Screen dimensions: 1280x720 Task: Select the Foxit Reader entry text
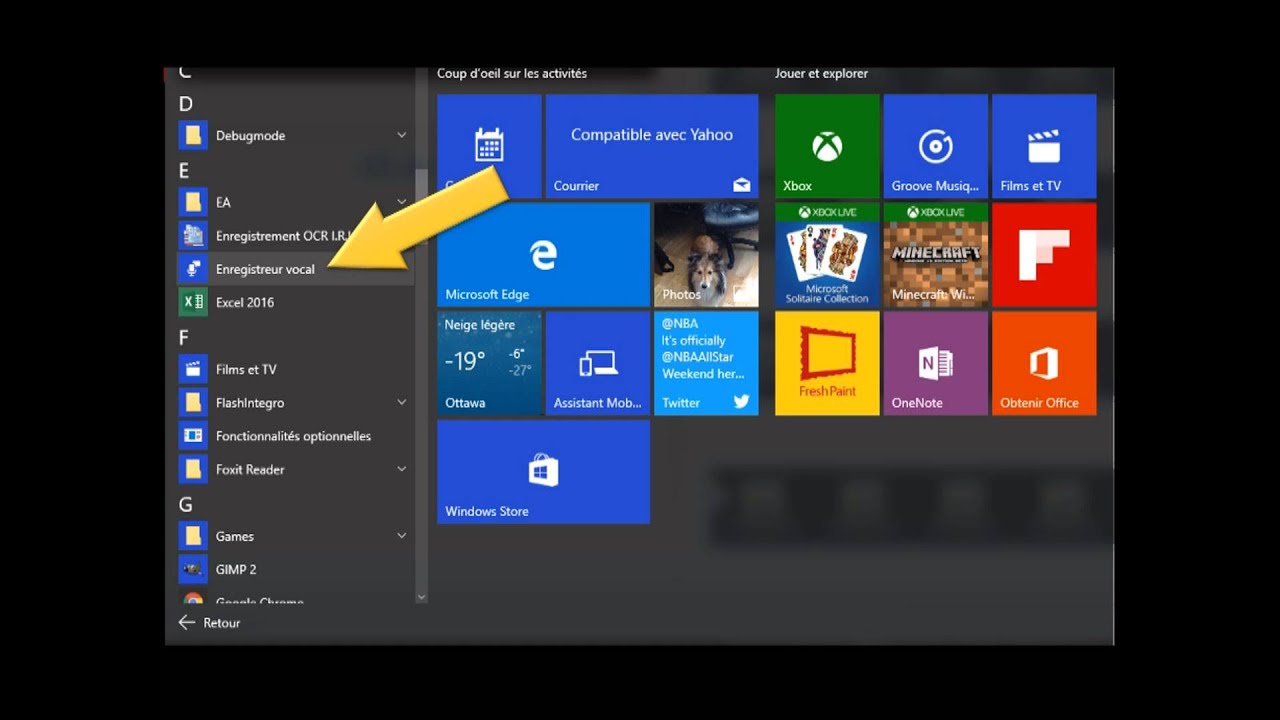[x=250, y=469]
